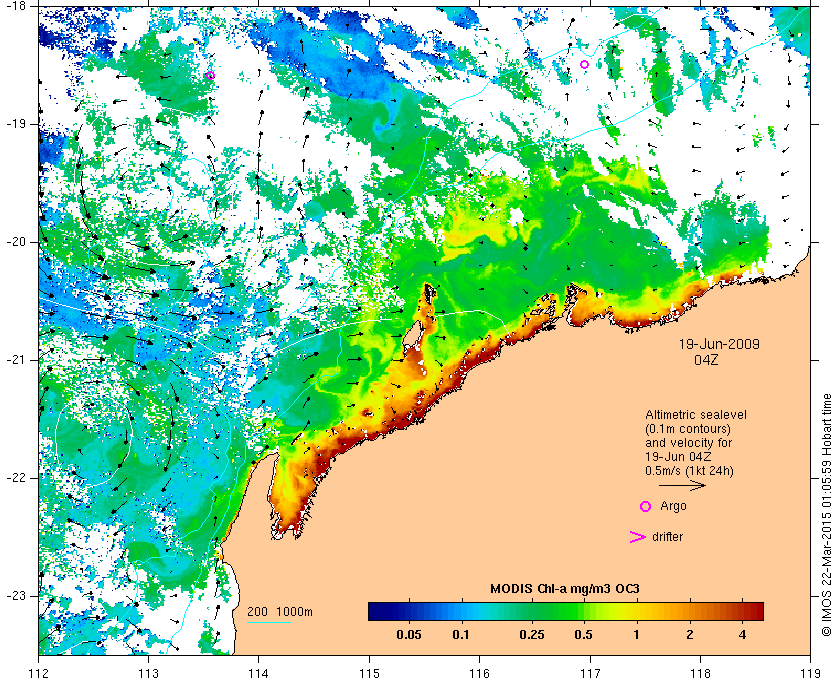Click the colorbar tick label '4'
Image resolution: width=840 pixels, height=680 pixels.
tap(742, 635)
